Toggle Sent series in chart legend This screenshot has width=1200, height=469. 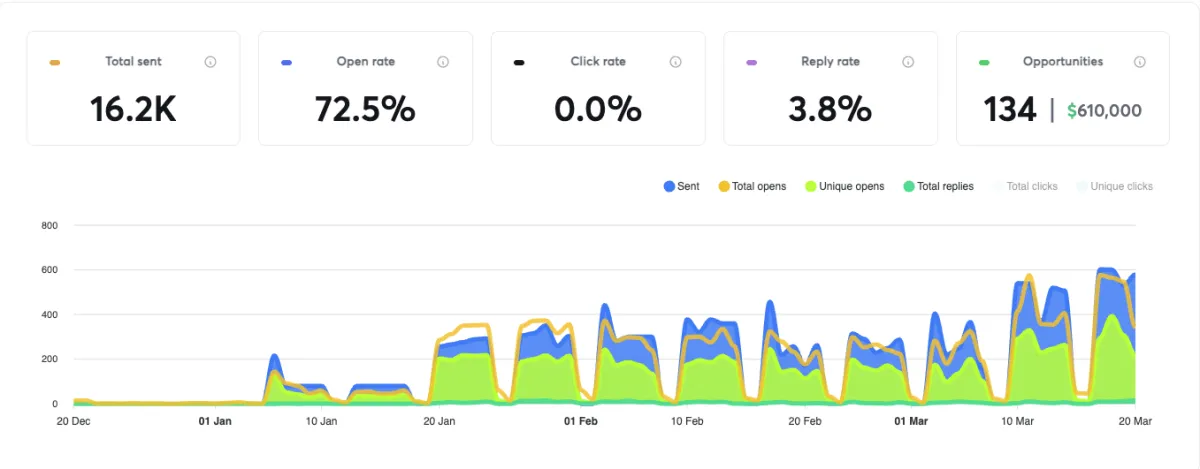click(x=681, y=186)
